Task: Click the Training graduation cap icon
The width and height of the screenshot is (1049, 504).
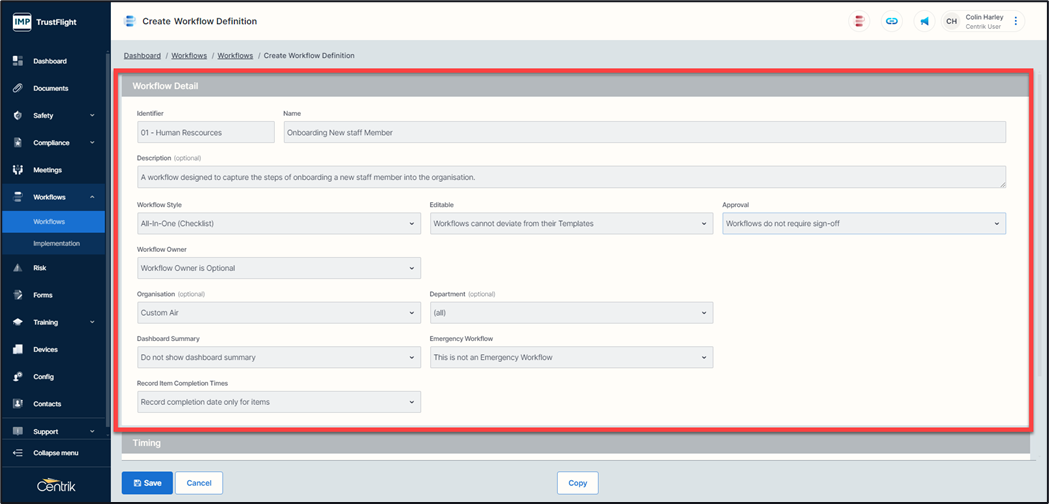Action: coord(17,322)
